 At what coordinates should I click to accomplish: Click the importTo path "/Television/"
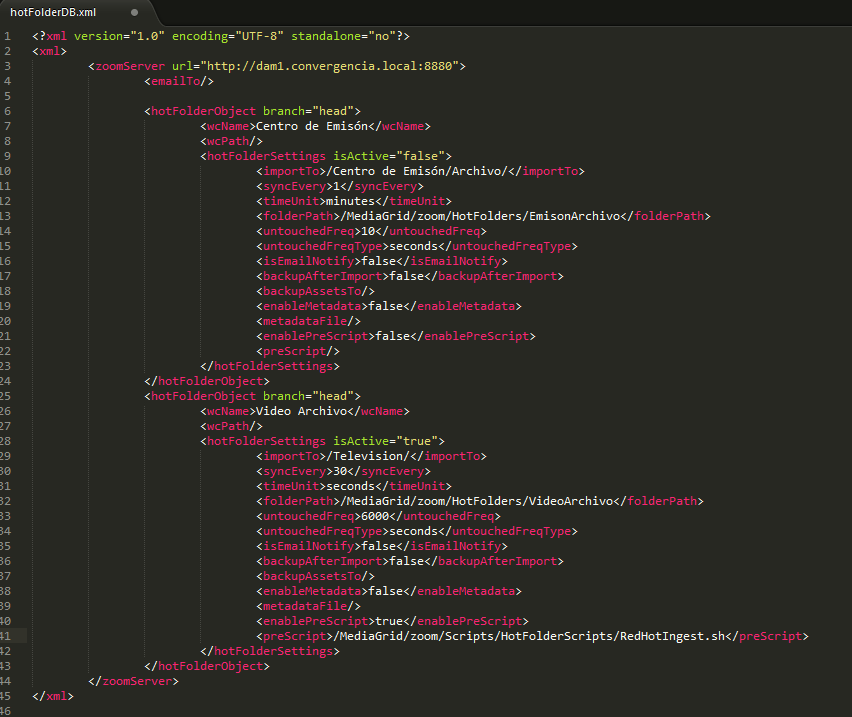click(368, 456)
